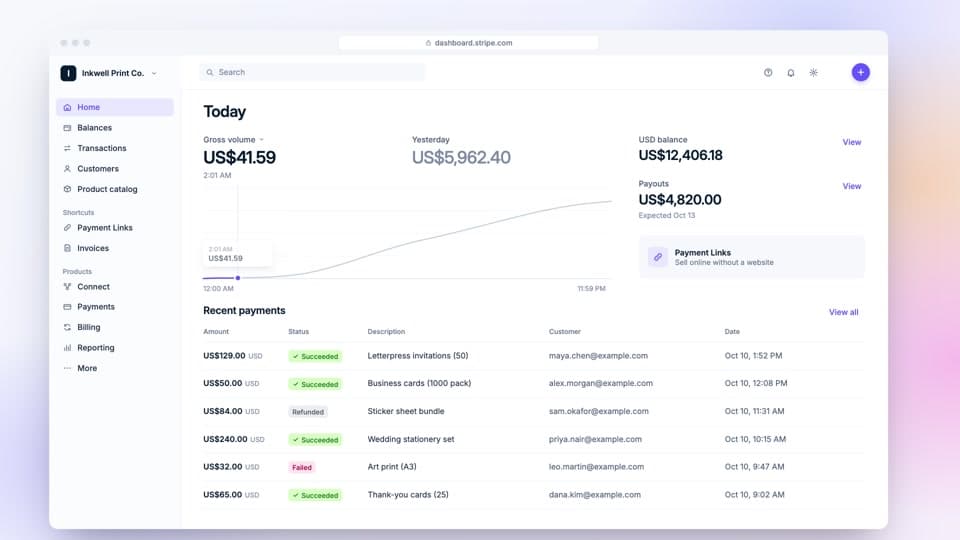Viewport: 960px width, 540px height.
Task: Open the settings gear icon
Action: pos(813,73)
